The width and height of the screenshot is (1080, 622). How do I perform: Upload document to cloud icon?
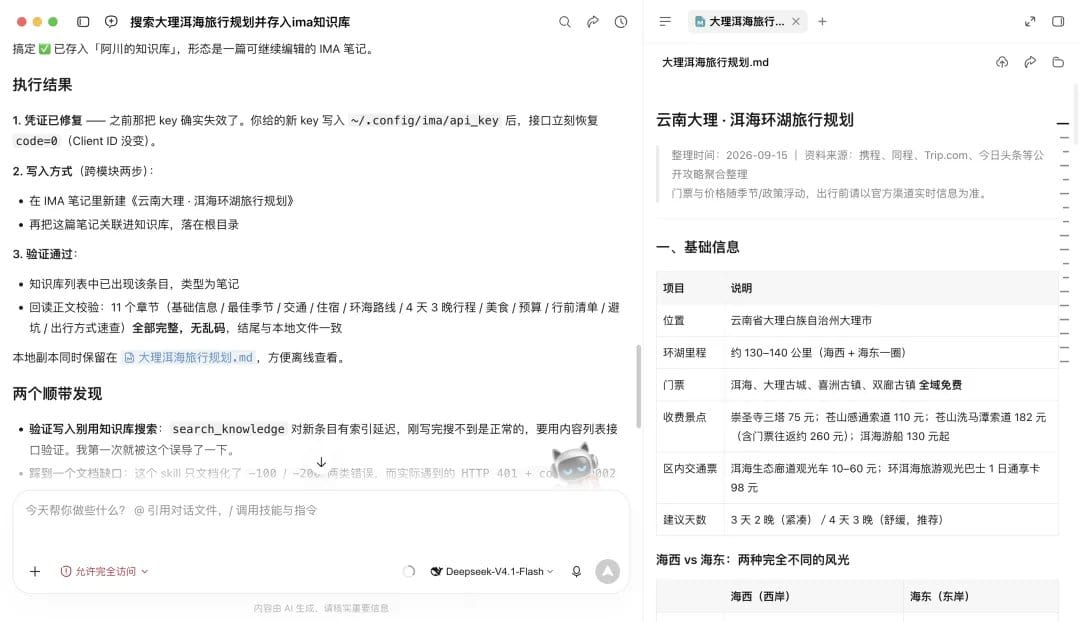tap(1002, 62)
